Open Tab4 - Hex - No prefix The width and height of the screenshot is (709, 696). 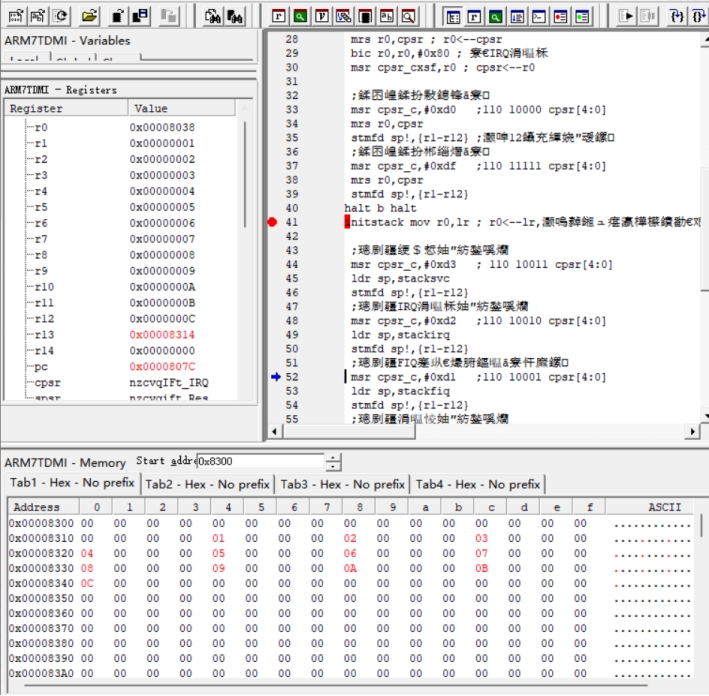(478, 484)
